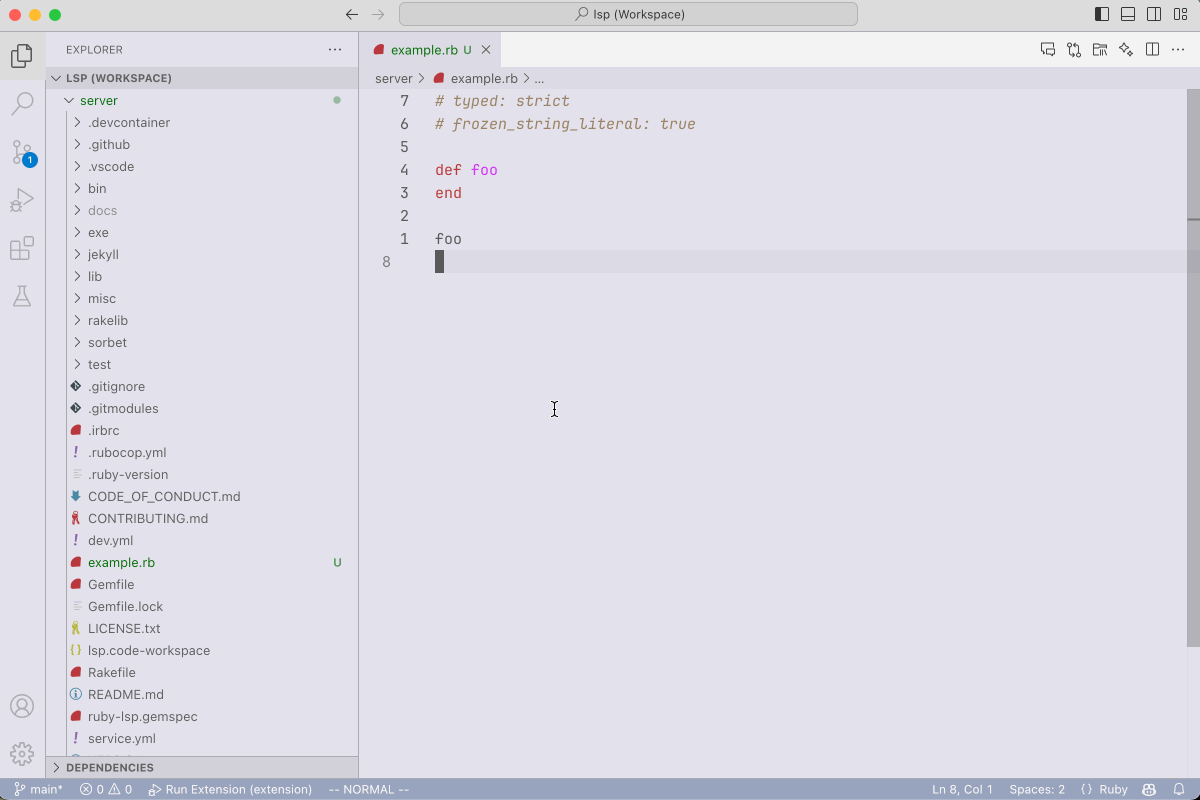Image resolution: width=1200 pixels, height=800 pixels.
Task: Open the Manage gear menu
Action: 22,754
